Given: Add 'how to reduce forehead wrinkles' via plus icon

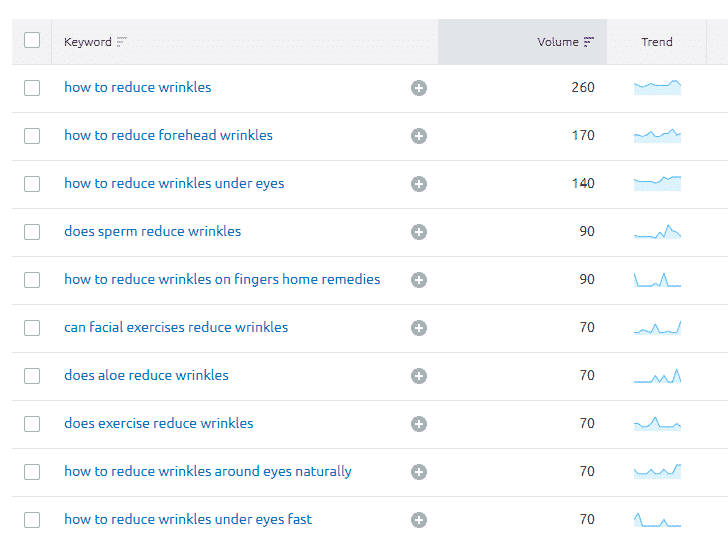Looking at the screenshot, I should 419,136.
